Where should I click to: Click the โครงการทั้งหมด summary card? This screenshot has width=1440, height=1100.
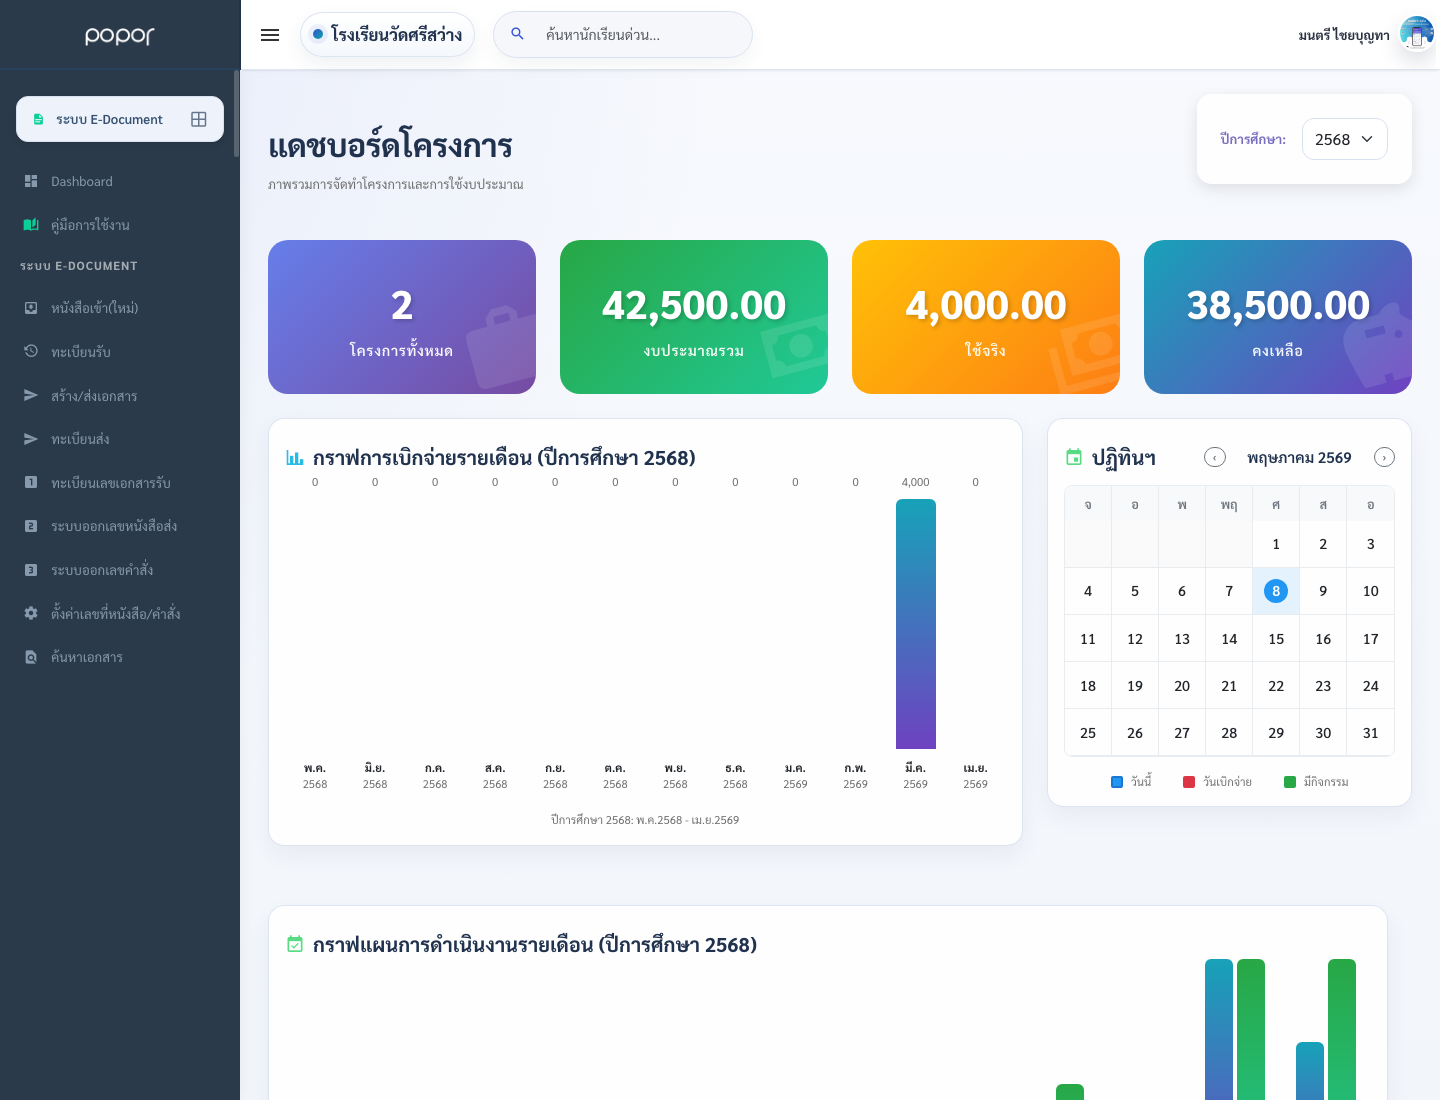coord(402,317)
